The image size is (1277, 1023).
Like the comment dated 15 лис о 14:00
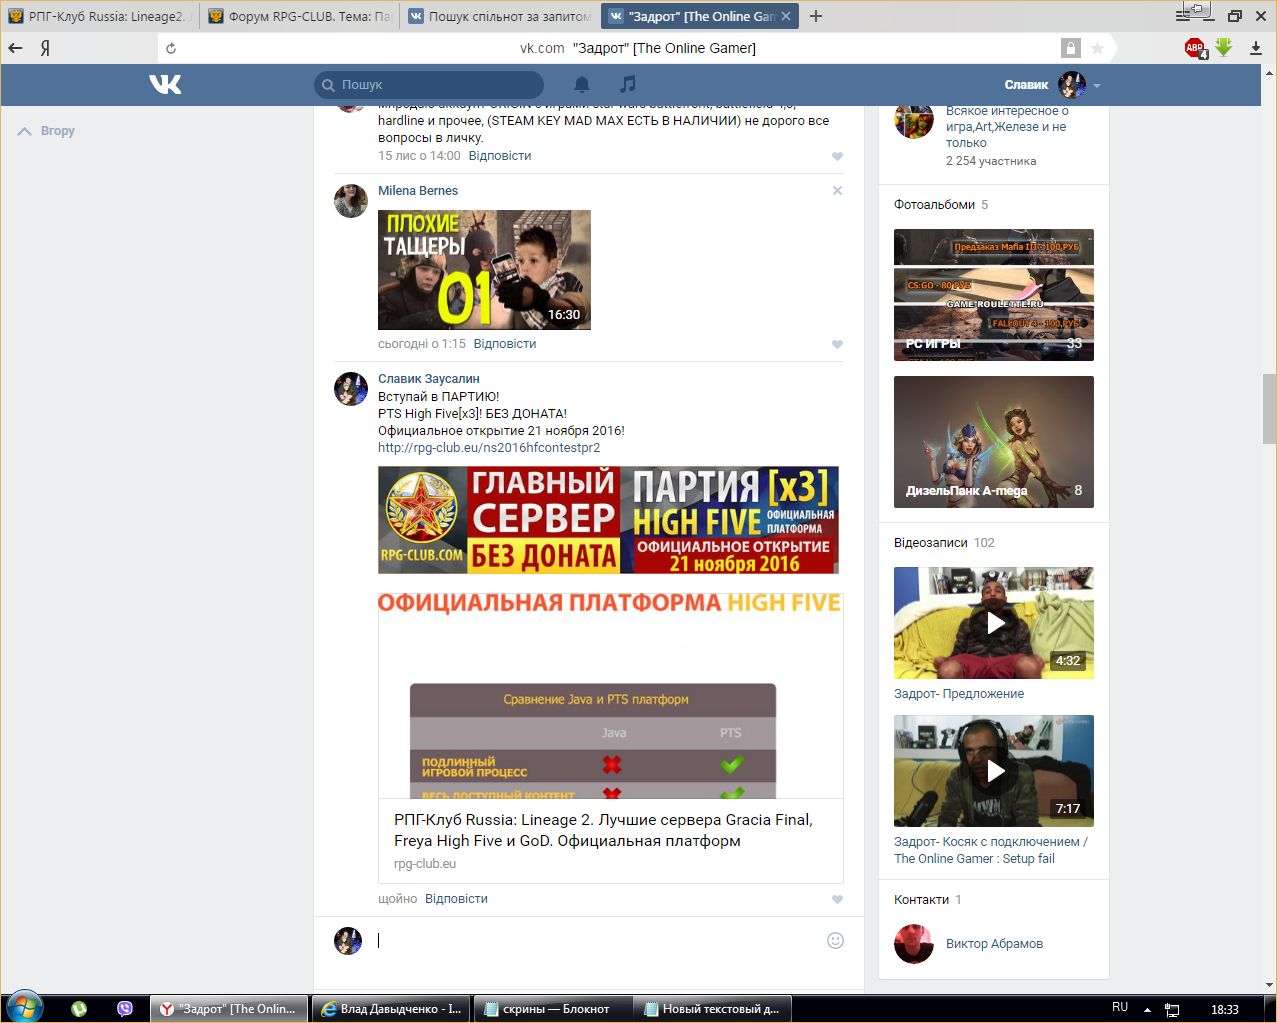point(838,157)
